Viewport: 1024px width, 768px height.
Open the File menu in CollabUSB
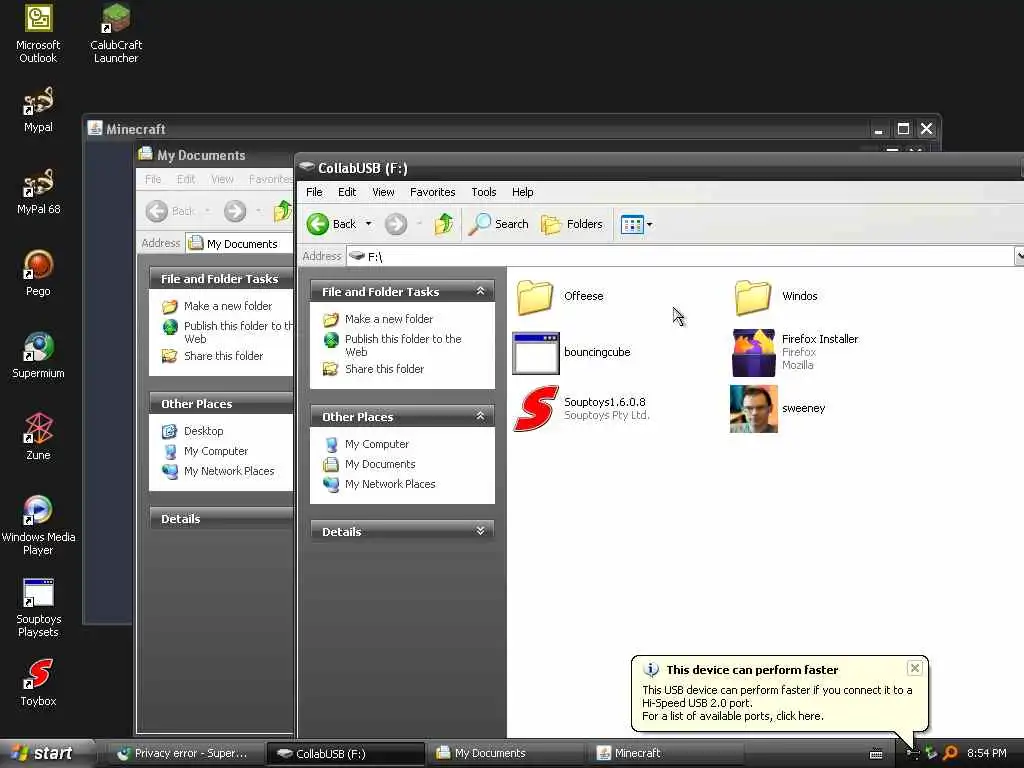(314, 192)
